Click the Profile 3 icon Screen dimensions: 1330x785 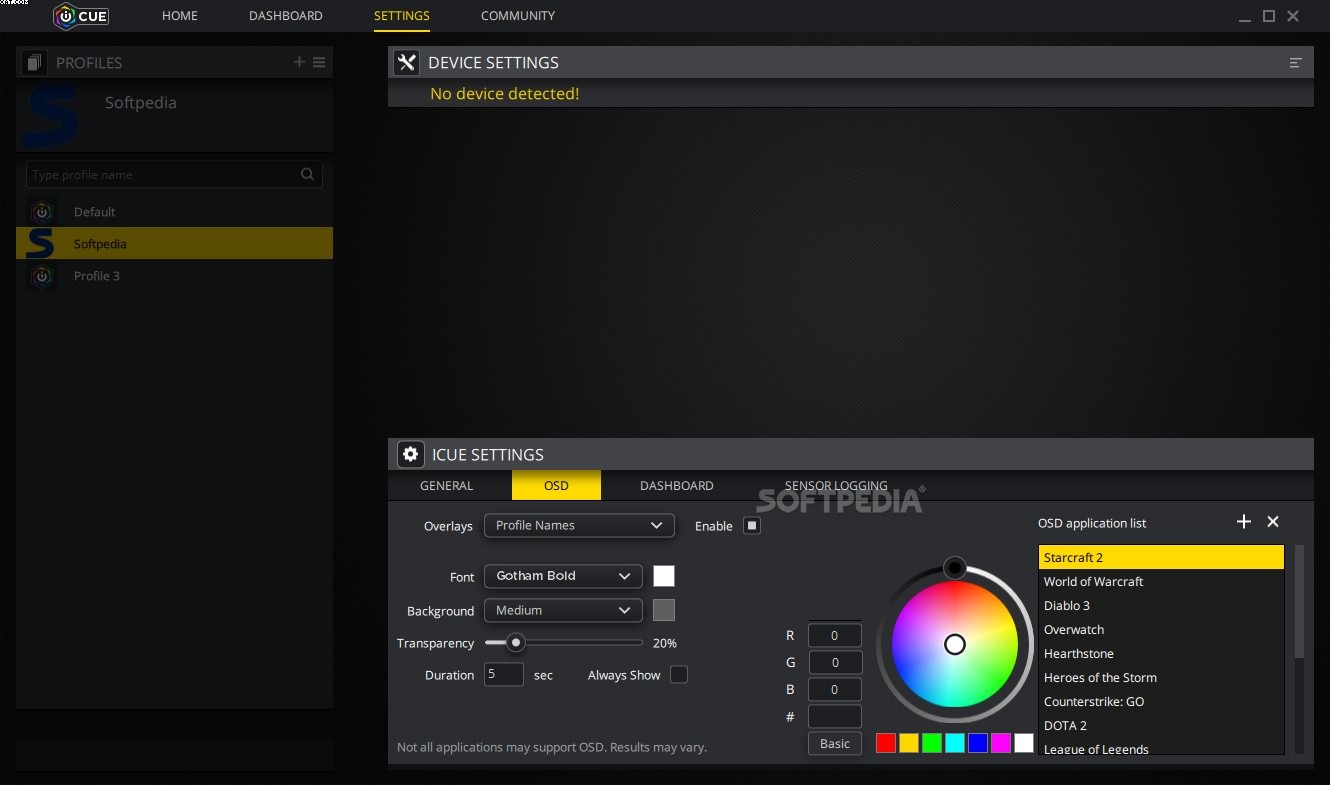41,276
